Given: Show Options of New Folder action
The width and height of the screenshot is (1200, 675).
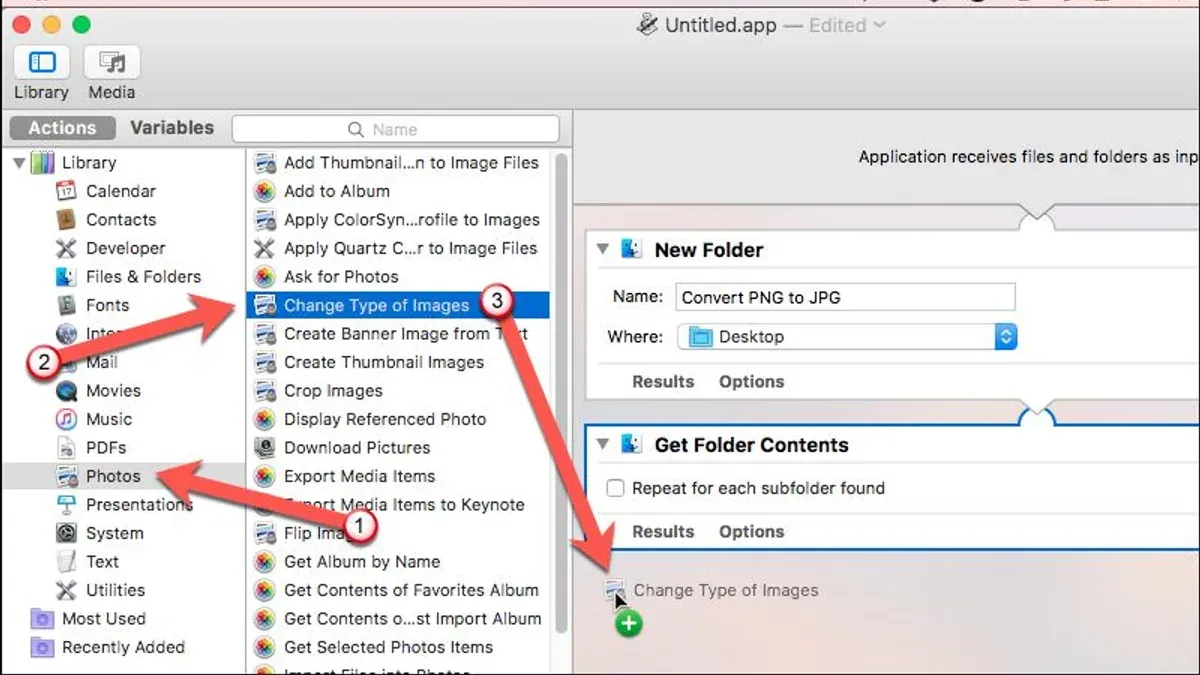Looking at the screenshot, I should tap(751, 382).
